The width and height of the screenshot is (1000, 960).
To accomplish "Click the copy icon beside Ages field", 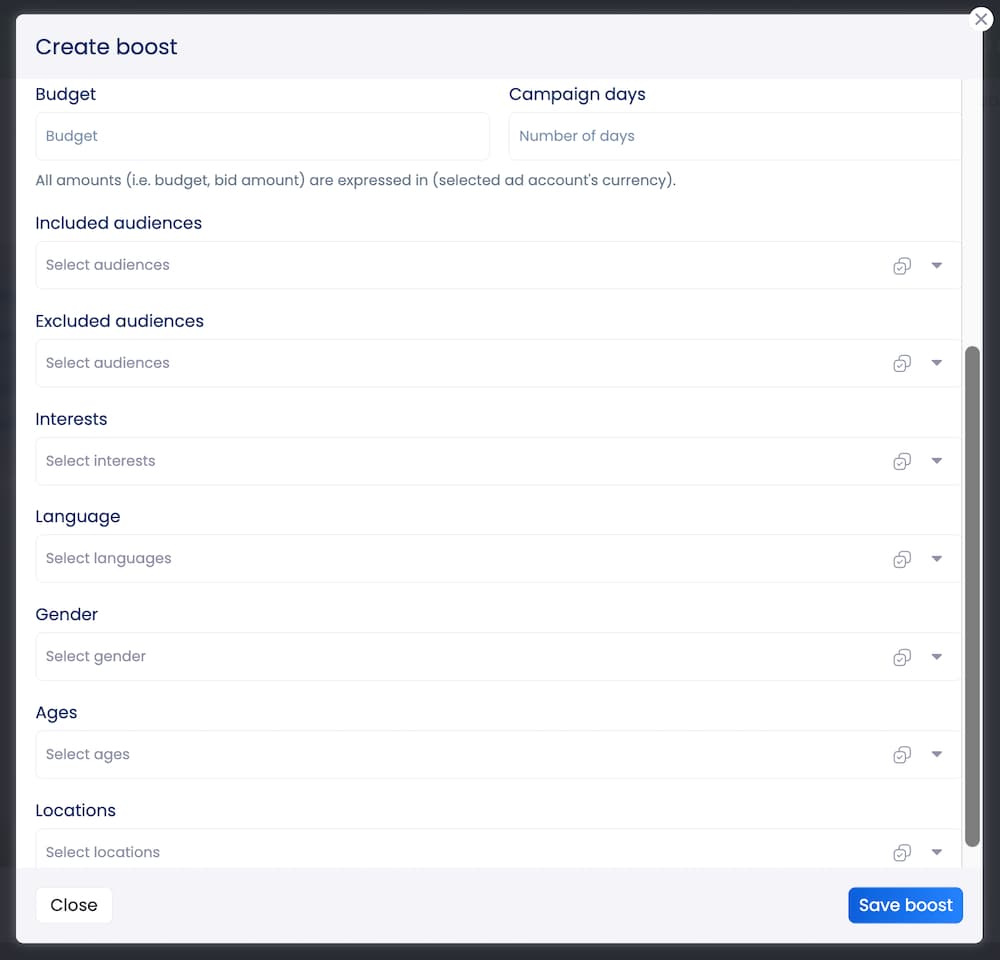I will pyautogui.click(x=902, y=754).
